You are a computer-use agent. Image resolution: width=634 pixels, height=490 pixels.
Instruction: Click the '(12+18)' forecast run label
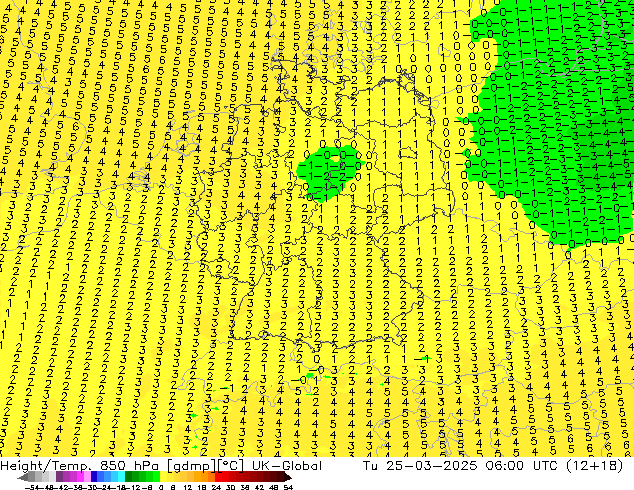(x=595, y=466)
